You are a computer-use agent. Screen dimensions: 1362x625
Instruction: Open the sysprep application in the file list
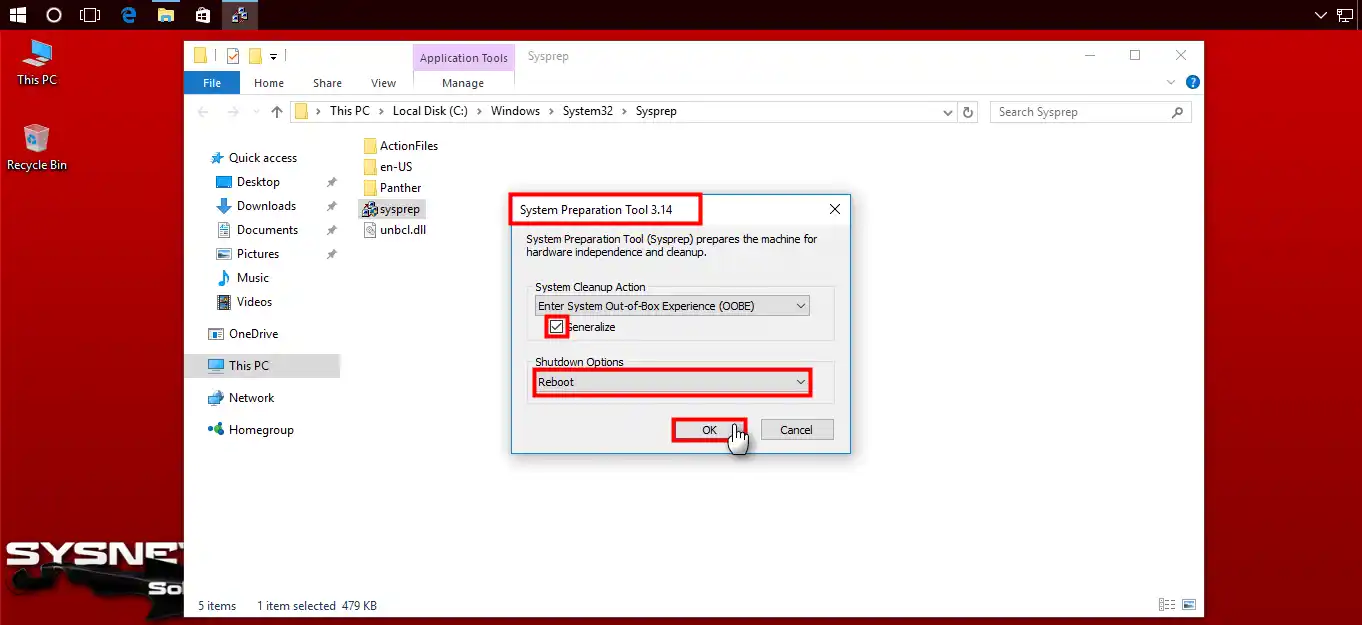pos(399,208)
